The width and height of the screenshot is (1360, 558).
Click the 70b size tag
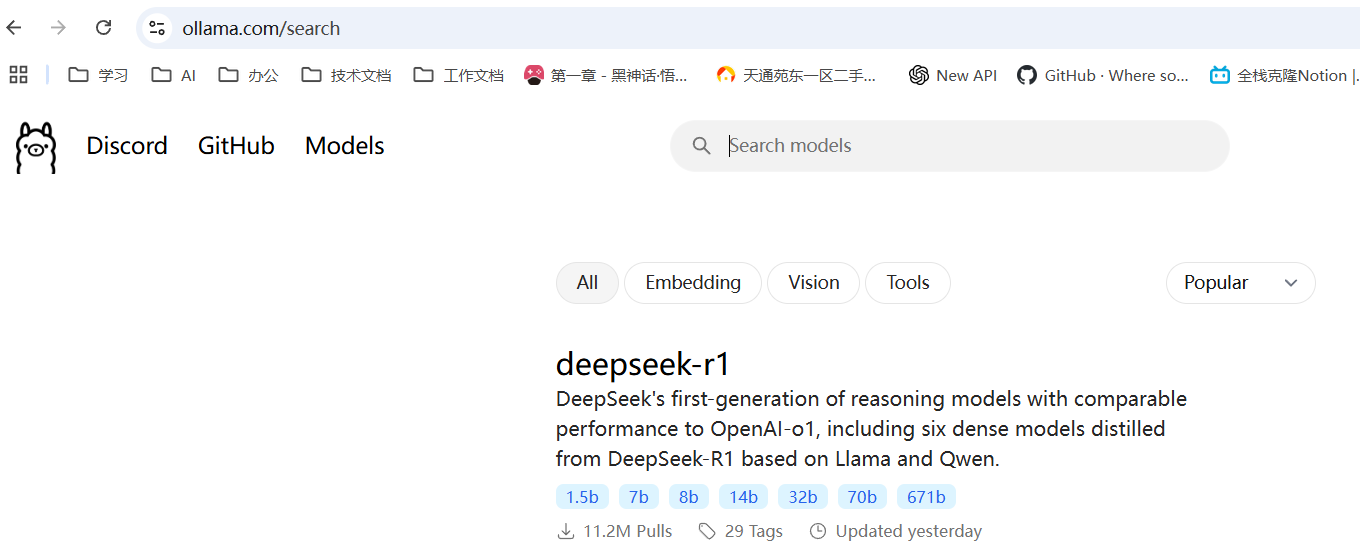862,497
